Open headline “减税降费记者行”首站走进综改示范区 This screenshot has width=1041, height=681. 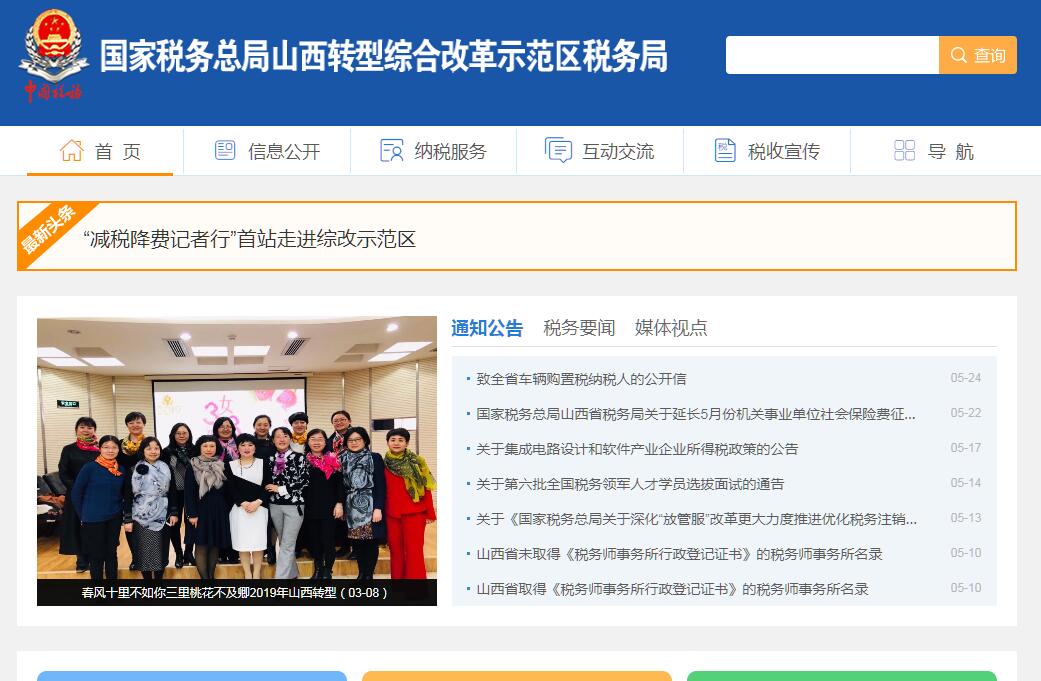[250, 239]
